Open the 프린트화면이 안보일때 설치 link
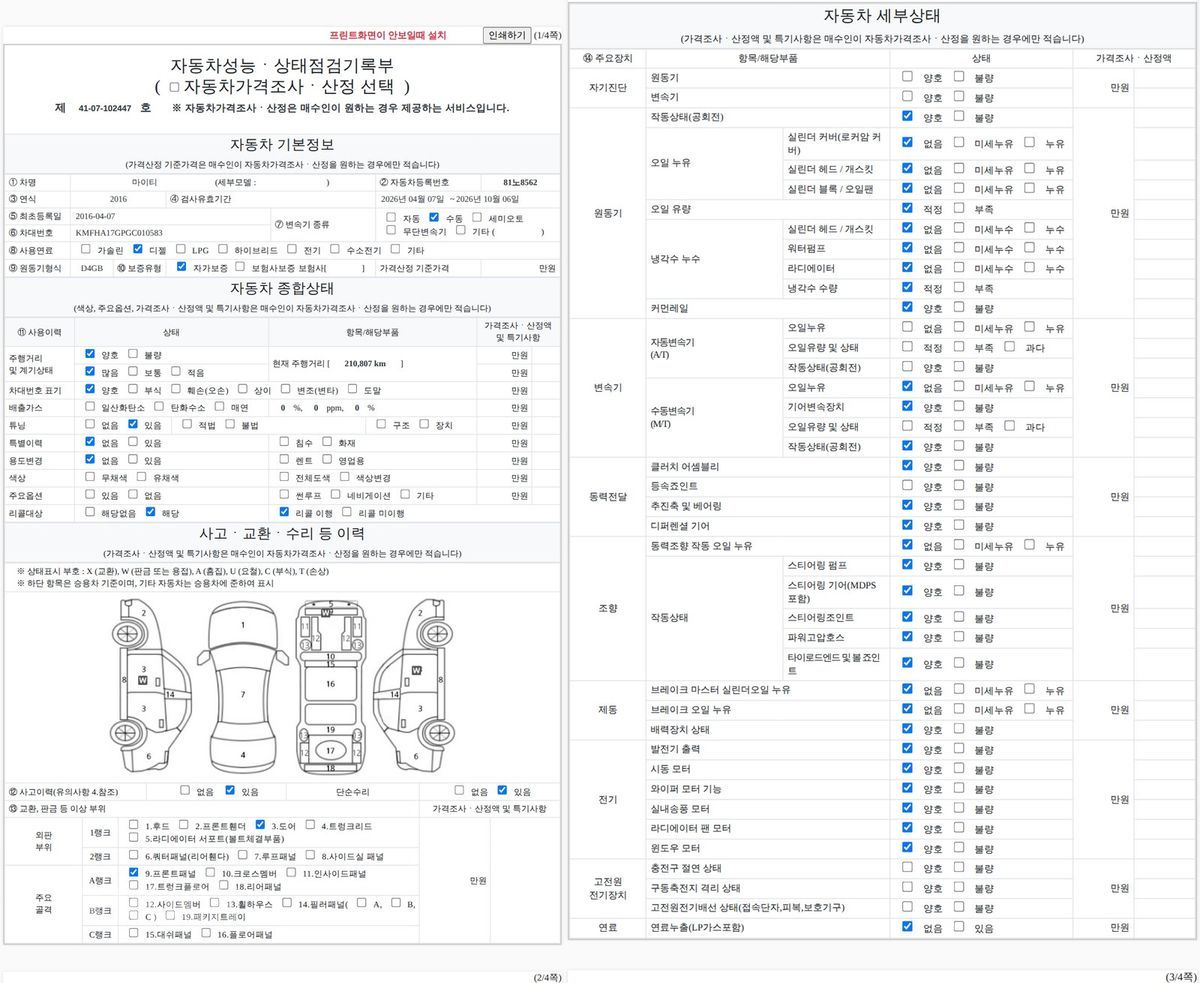 388,35
